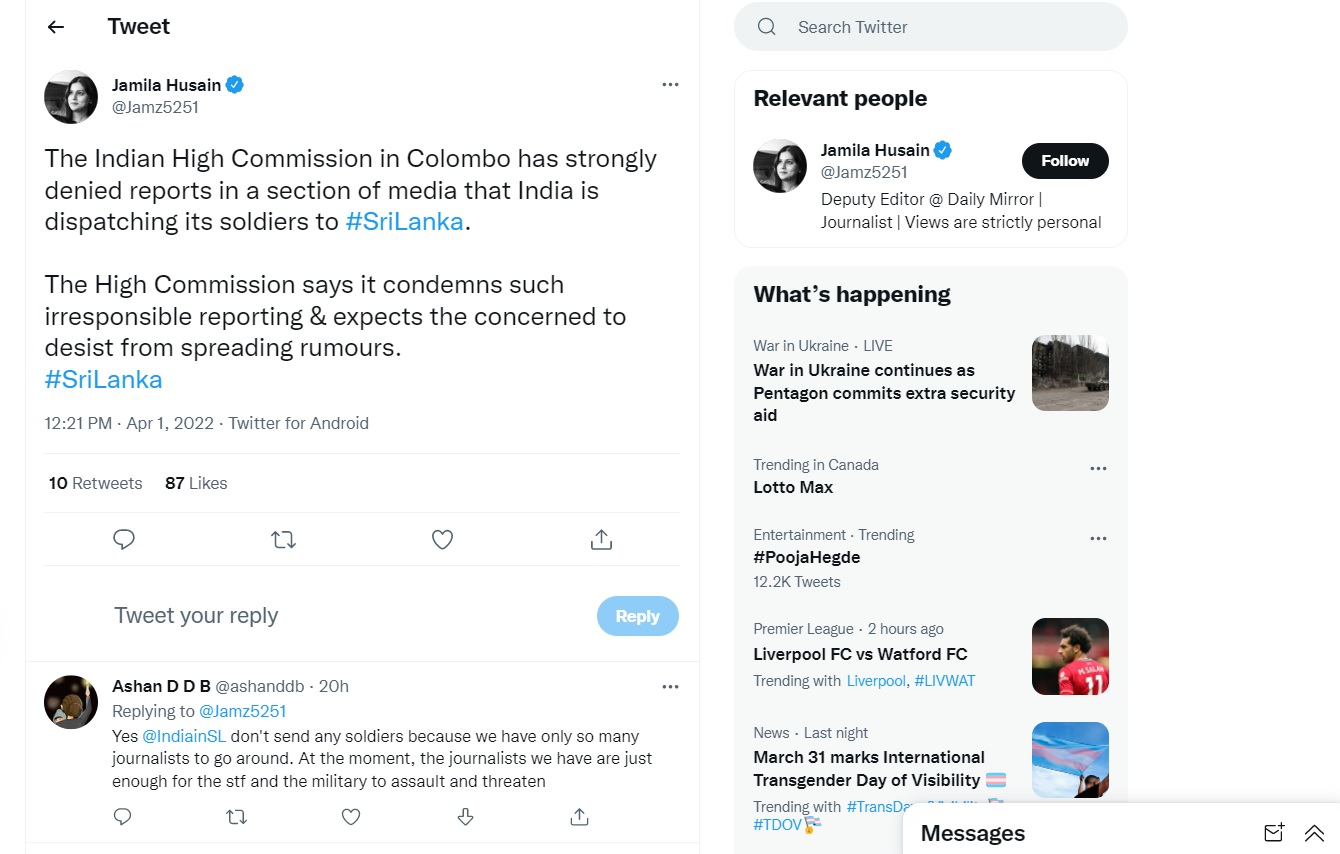The width and height of the screenshot is (1340, 854).
Task: Downvote Ashan D D B's reply
Action: pyautogui.click(x=465, y=817)
